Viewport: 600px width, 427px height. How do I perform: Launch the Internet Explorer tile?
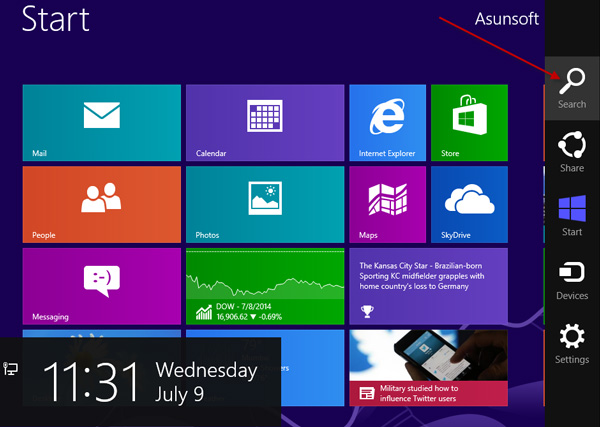pos(387,122)
